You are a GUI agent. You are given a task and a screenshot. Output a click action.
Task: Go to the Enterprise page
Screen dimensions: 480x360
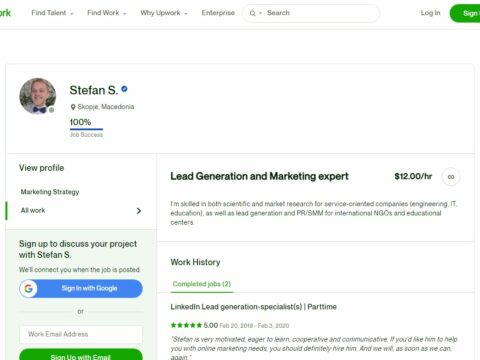(x=218, y=13)
